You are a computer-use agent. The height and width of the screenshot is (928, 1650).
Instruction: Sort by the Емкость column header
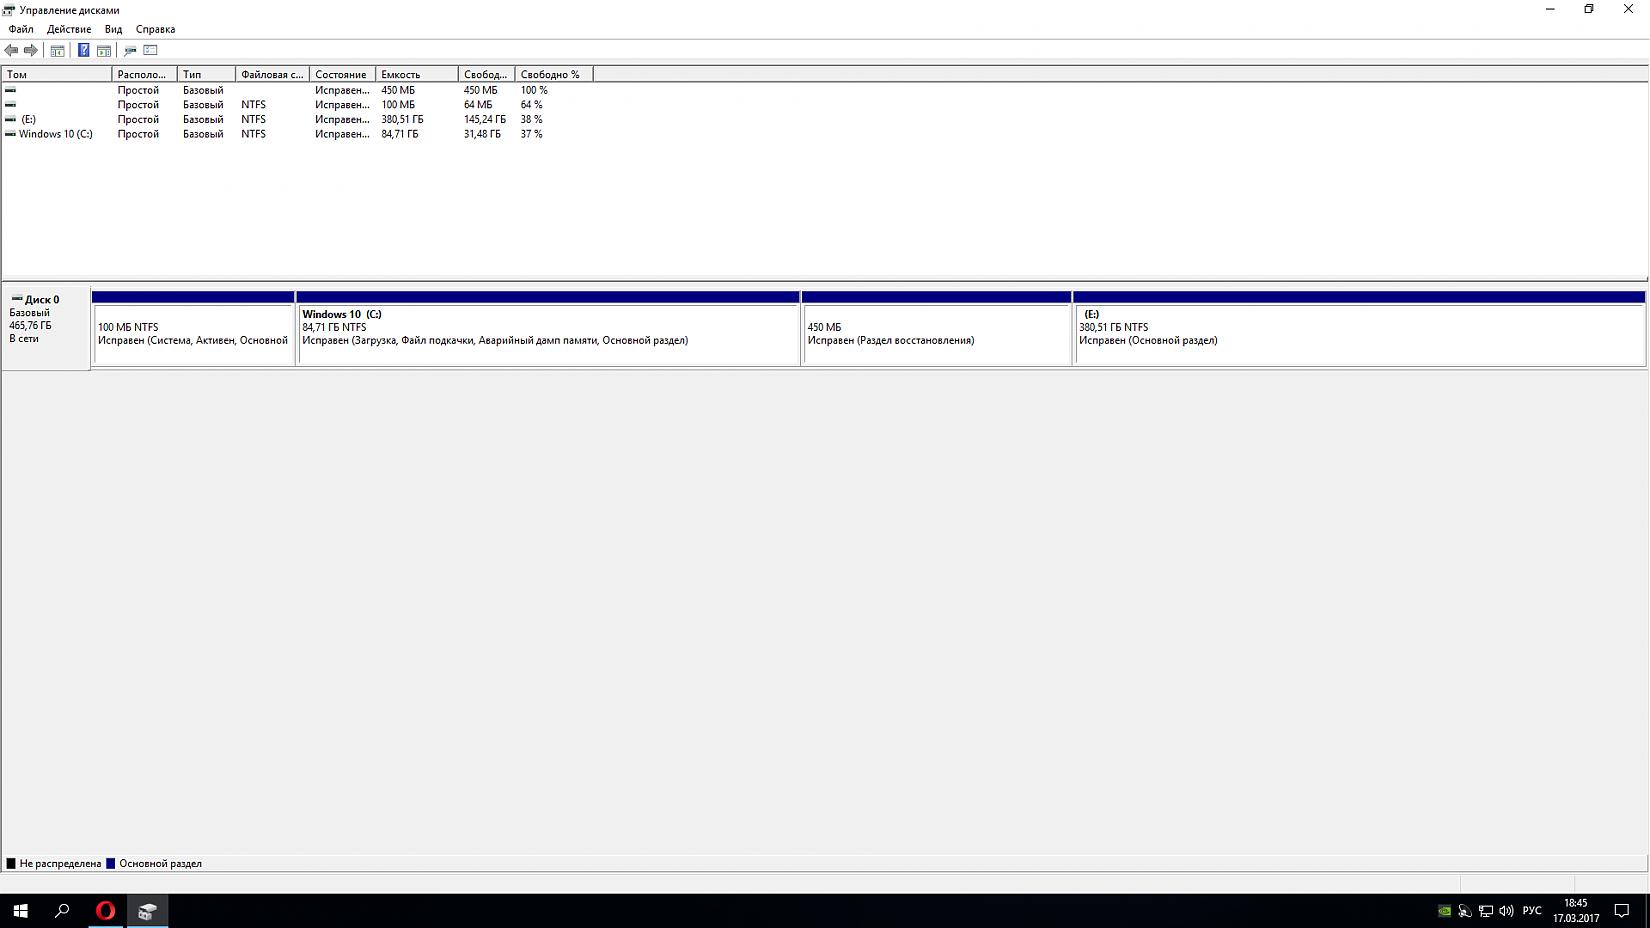417,74
